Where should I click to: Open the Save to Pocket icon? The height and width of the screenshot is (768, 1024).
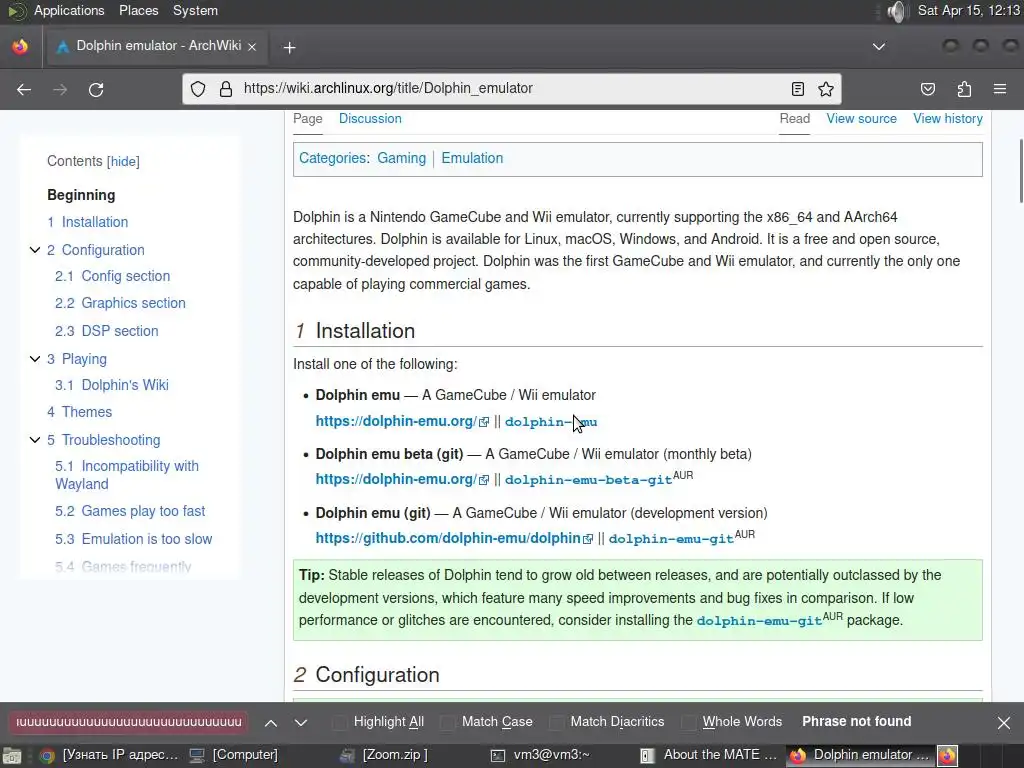point(927,89)
